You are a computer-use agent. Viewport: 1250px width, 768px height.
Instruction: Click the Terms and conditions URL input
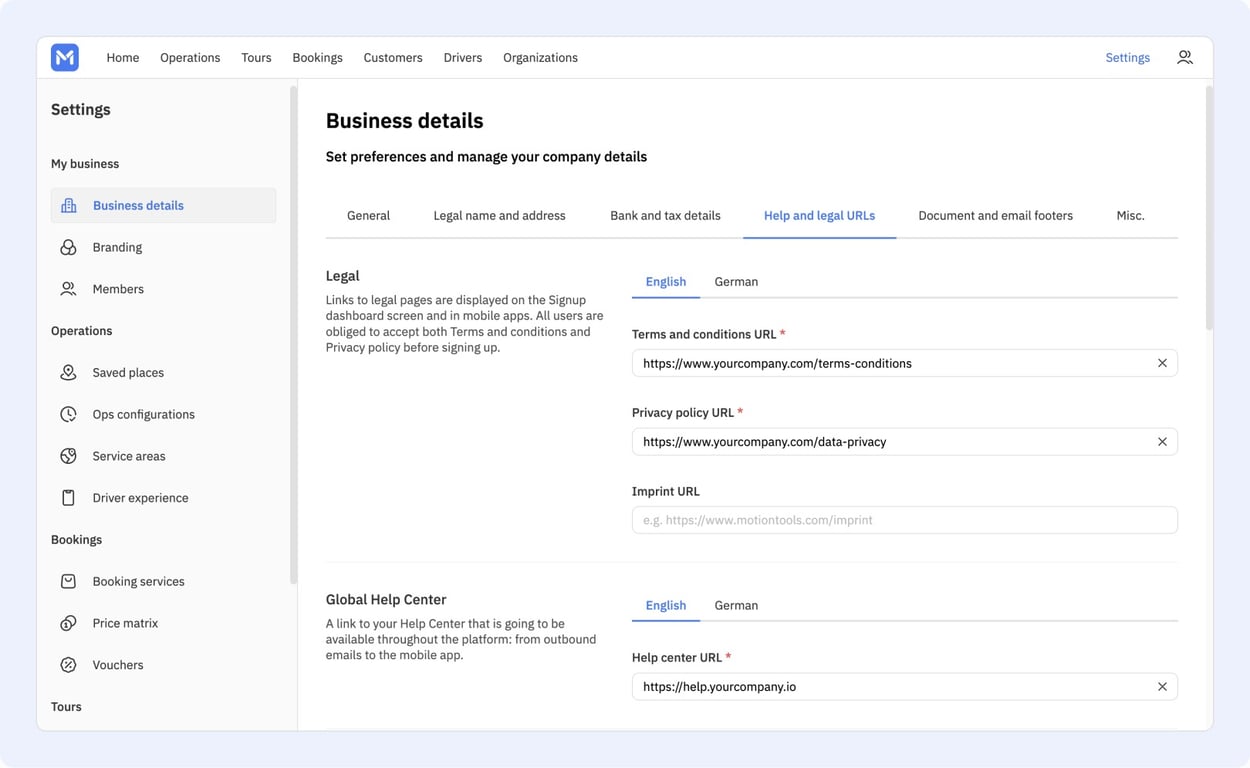tap(904, 363)
